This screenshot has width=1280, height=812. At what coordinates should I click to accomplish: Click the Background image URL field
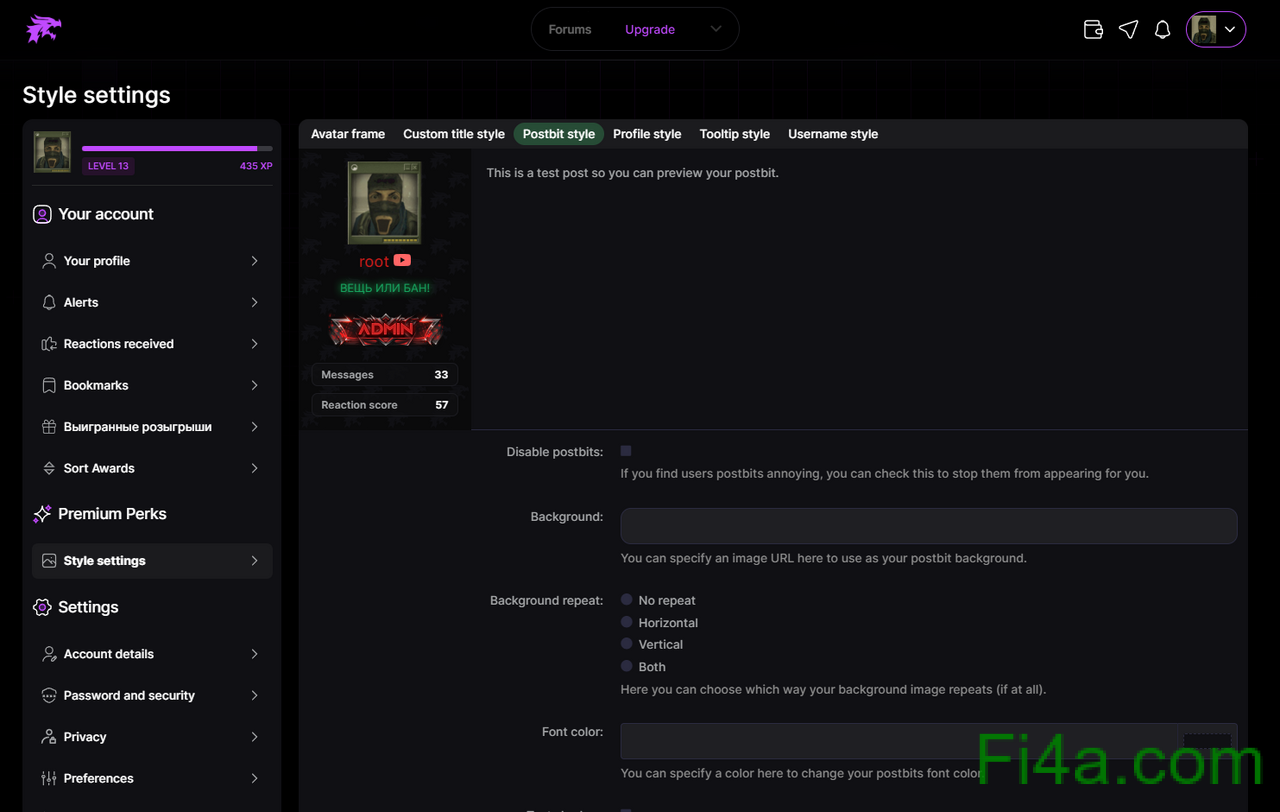928,526
